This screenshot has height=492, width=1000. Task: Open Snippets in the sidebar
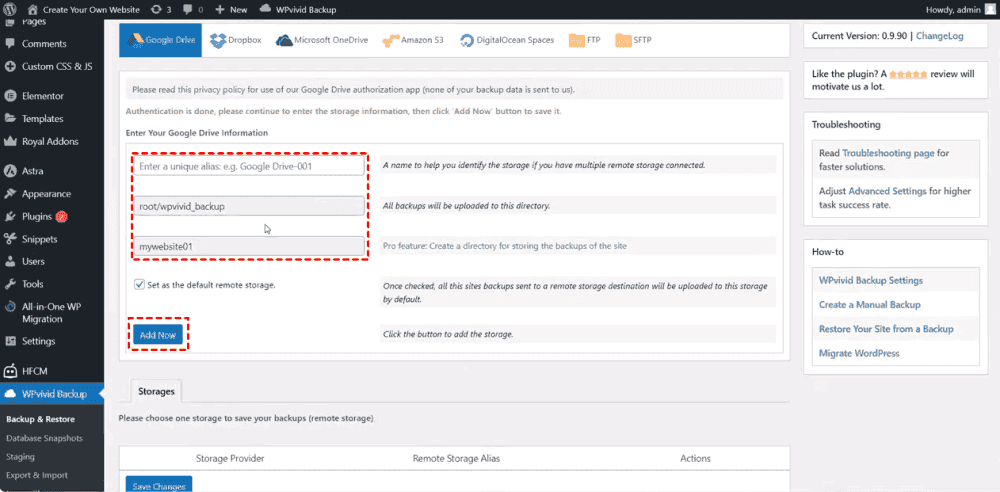[40, 239]
